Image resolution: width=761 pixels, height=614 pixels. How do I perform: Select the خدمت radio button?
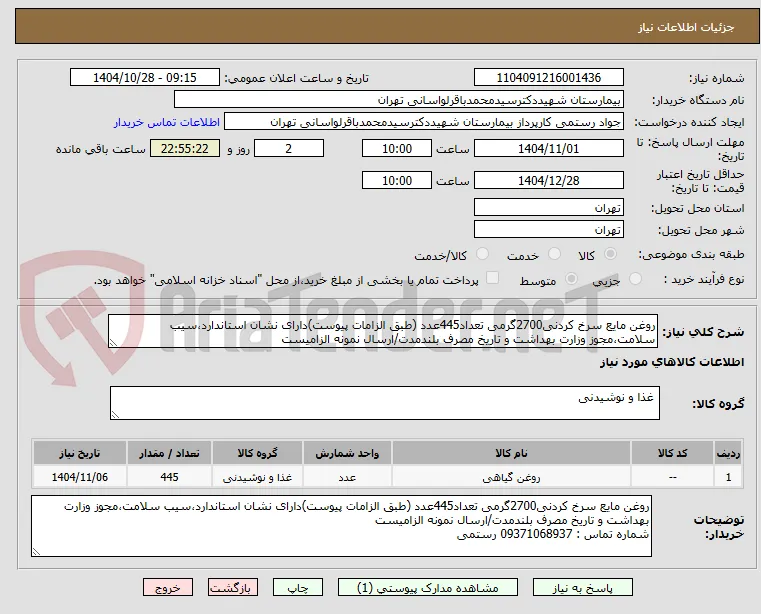(x=554, y=254)
